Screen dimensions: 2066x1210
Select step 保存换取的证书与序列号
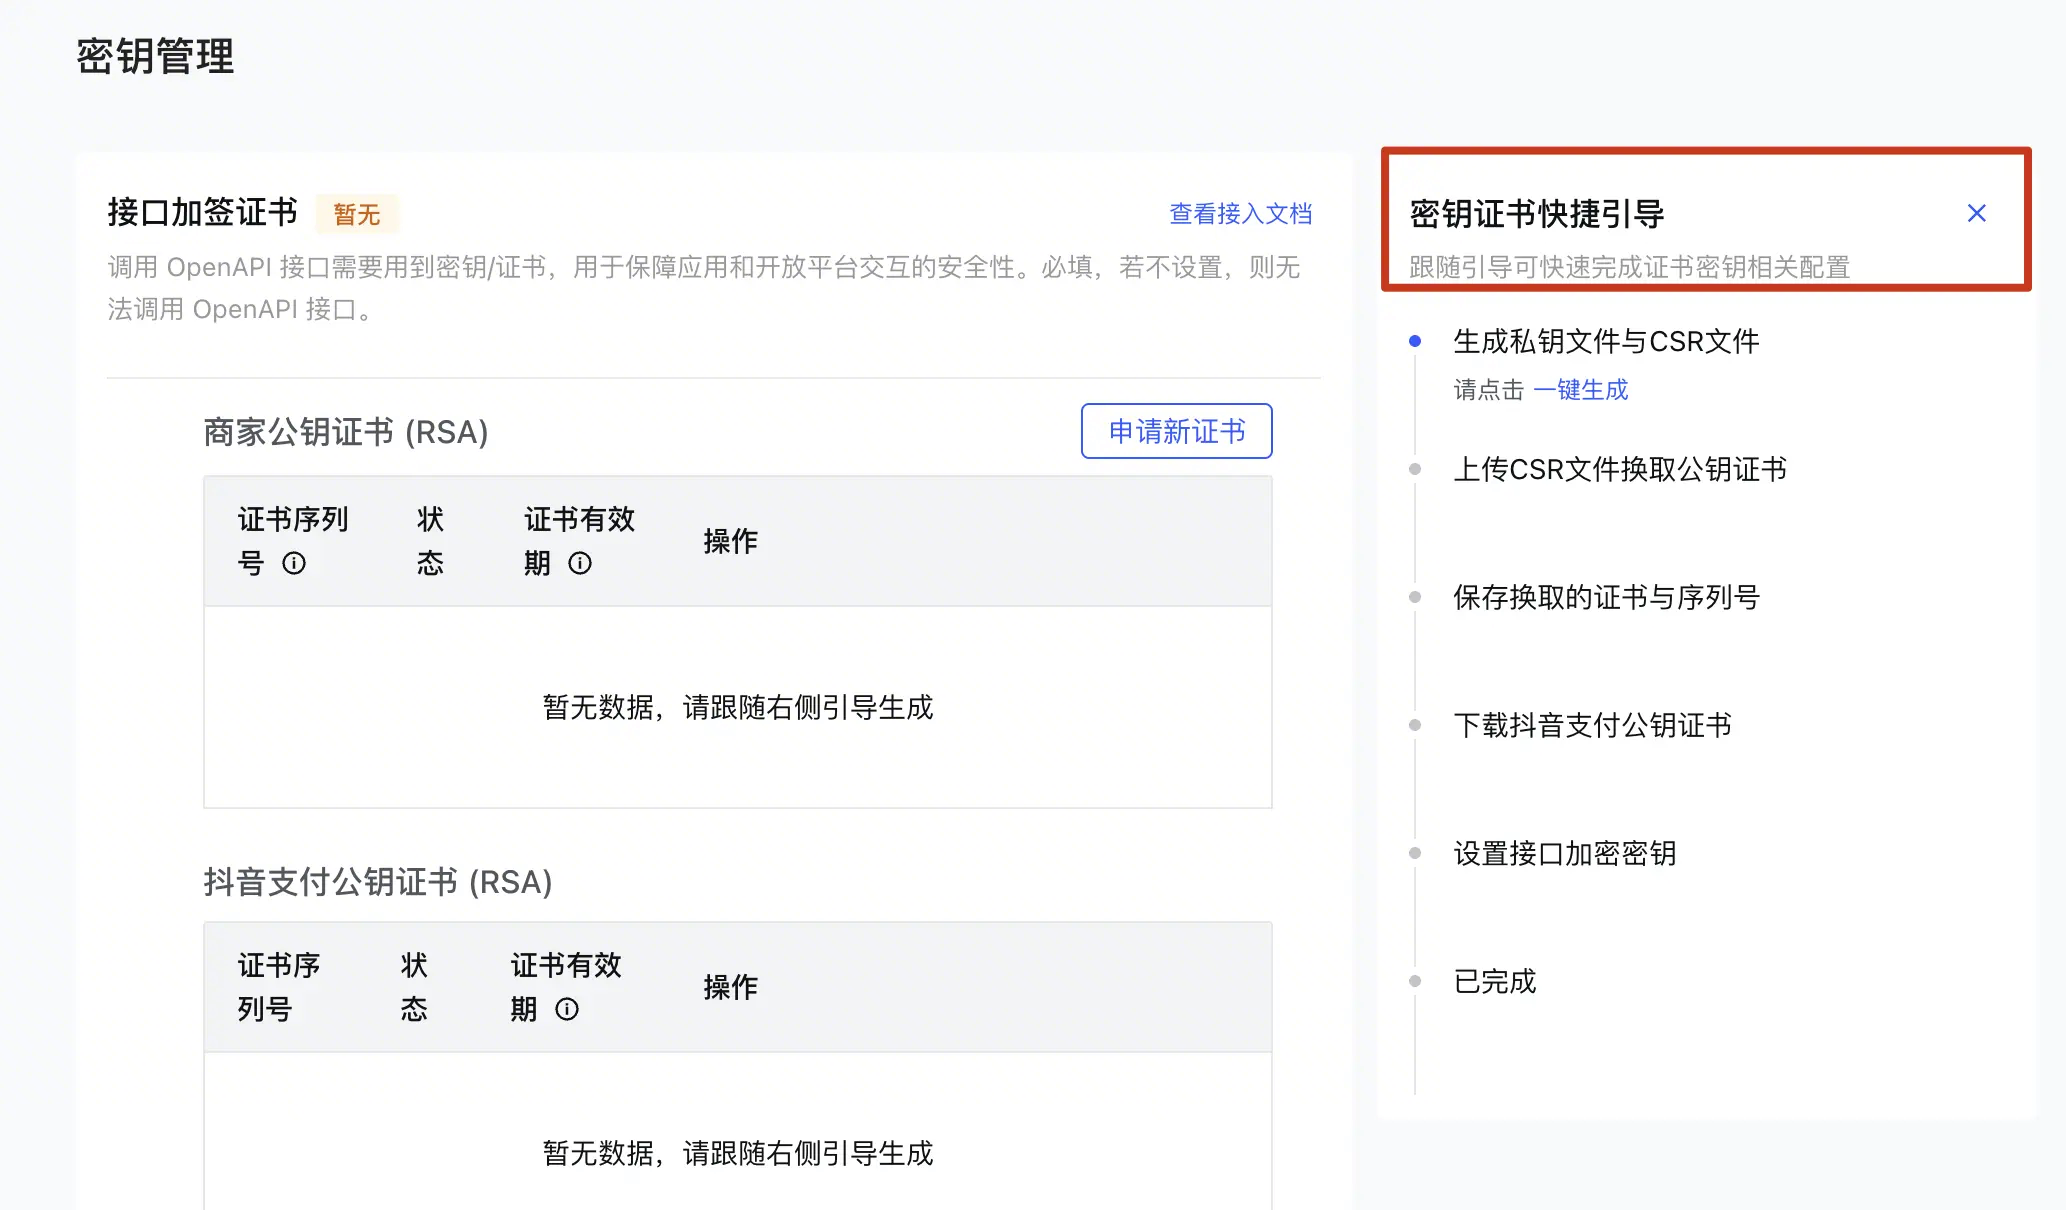[1606, 597]
